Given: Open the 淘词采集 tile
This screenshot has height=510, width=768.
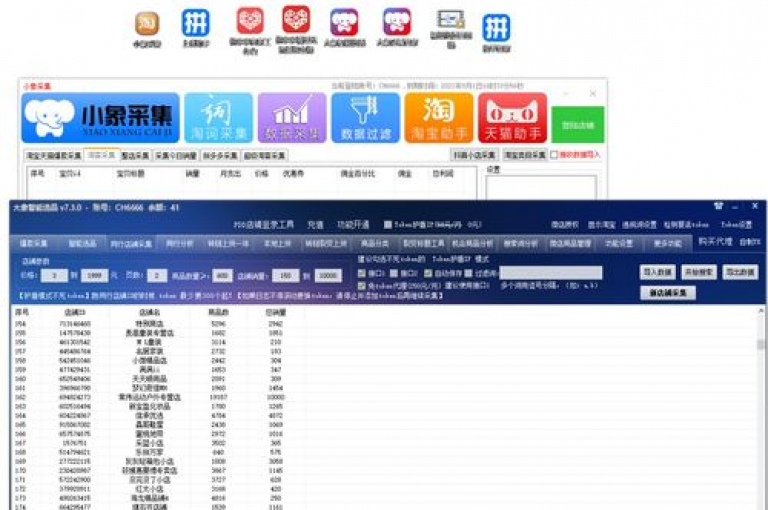Looking at the screenshot, I should click(x=218, y=118).
